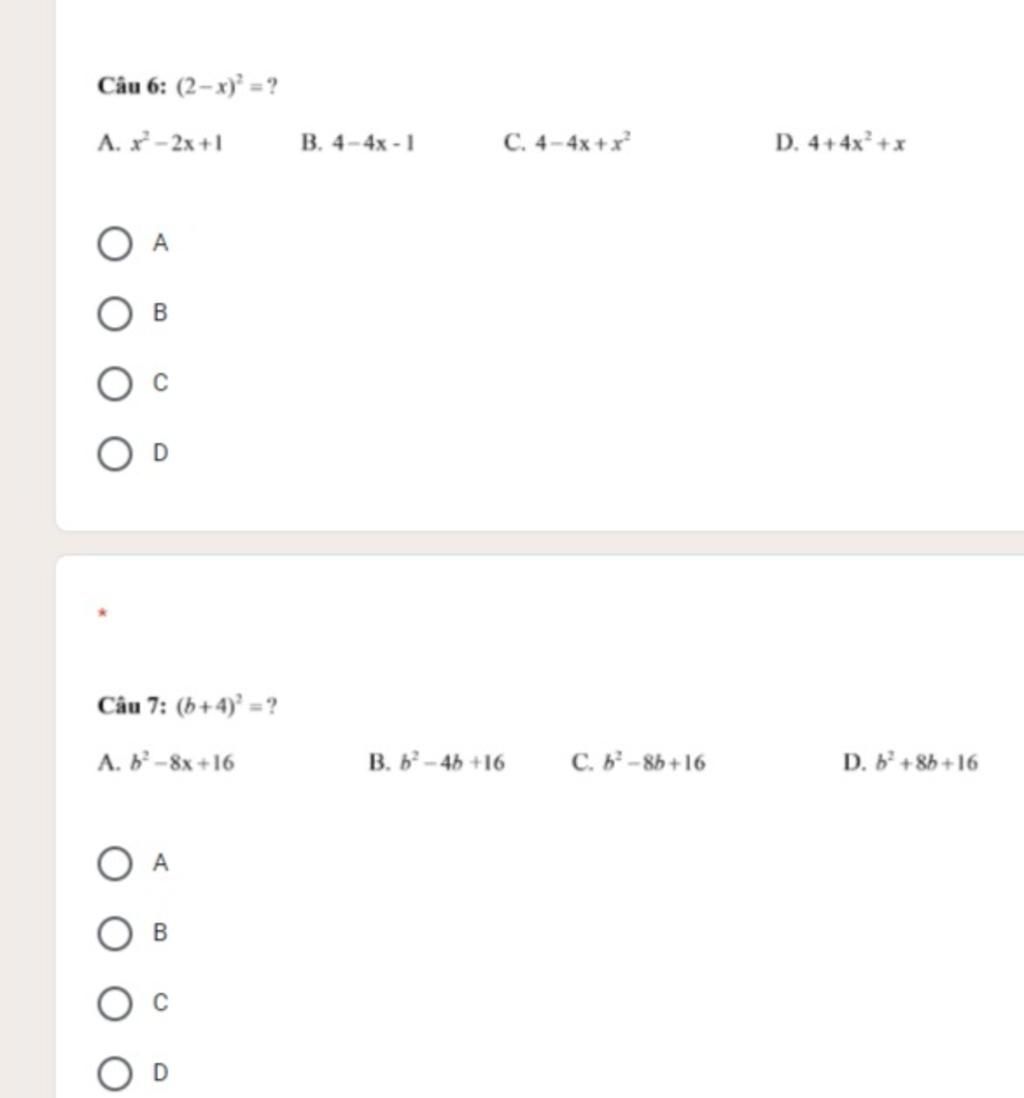Select radio option A for Câu 7

click(114, 863)
